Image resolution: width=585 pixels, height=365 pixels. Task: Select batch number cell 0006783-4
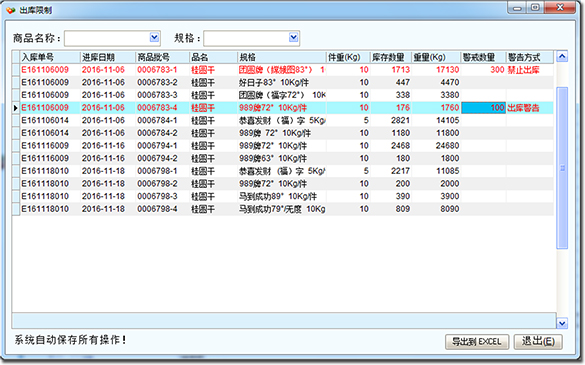(x=162, y=108)
